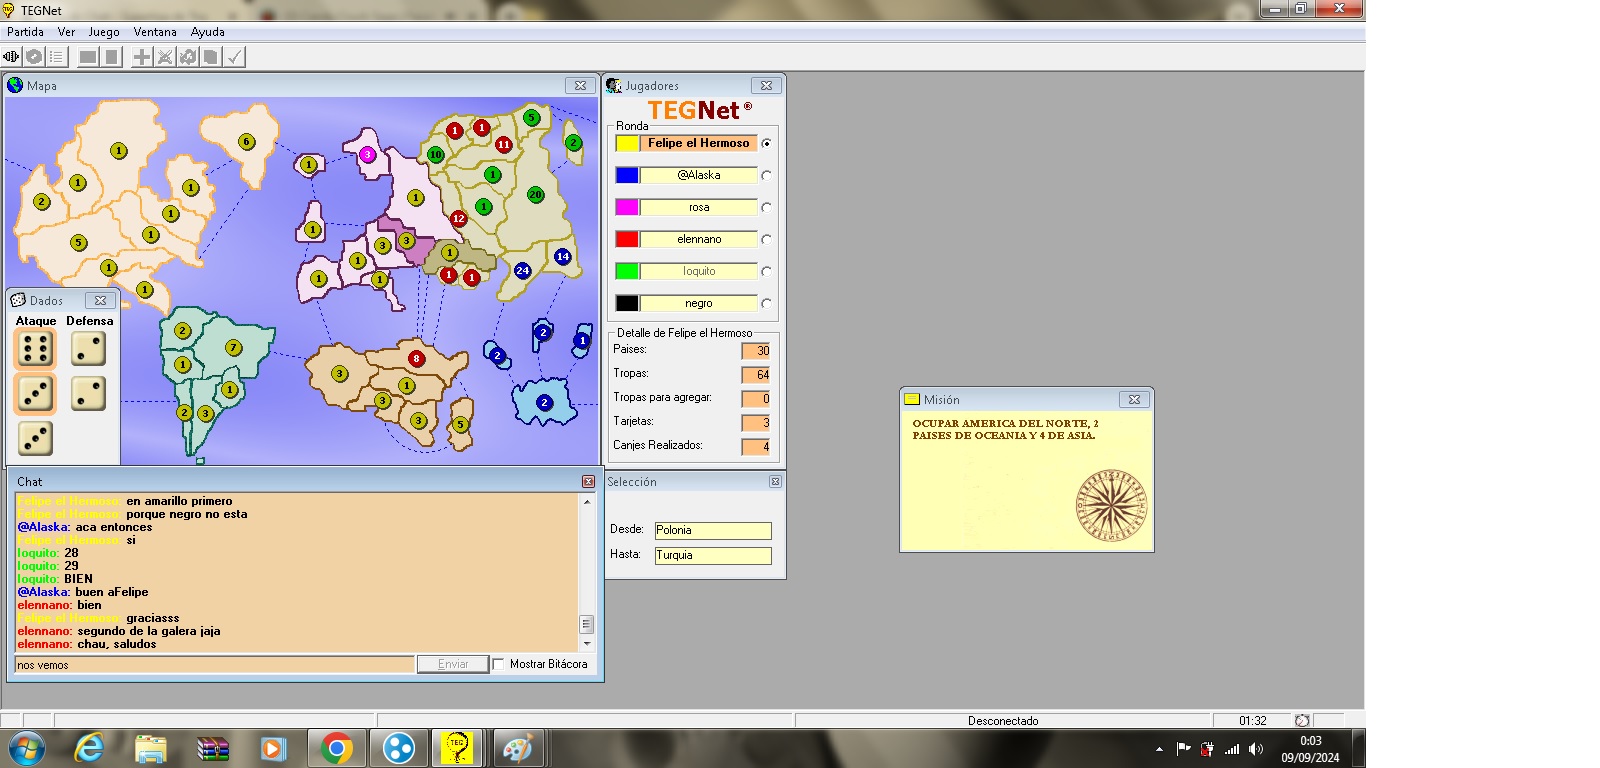
Task: Click the red swatch beside elennano
Action: pos(627,239)
